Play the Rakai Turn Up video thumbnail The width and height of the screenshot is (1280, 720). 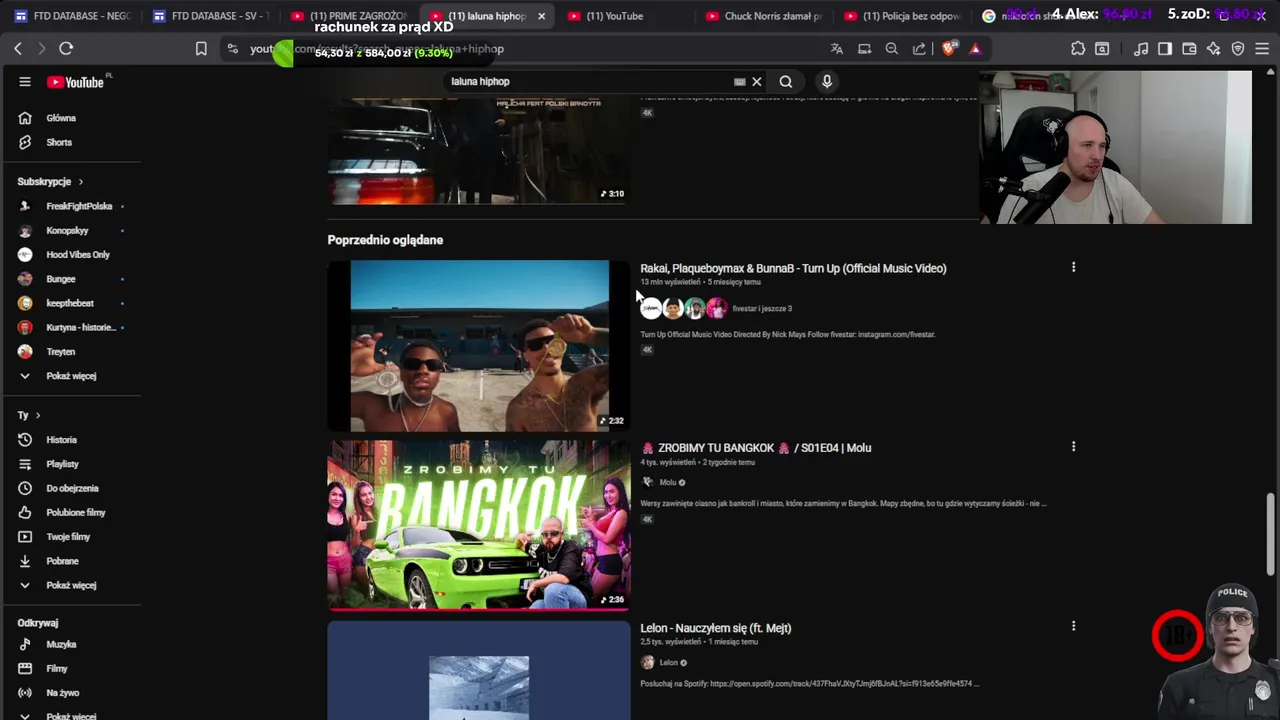[479, 346]
